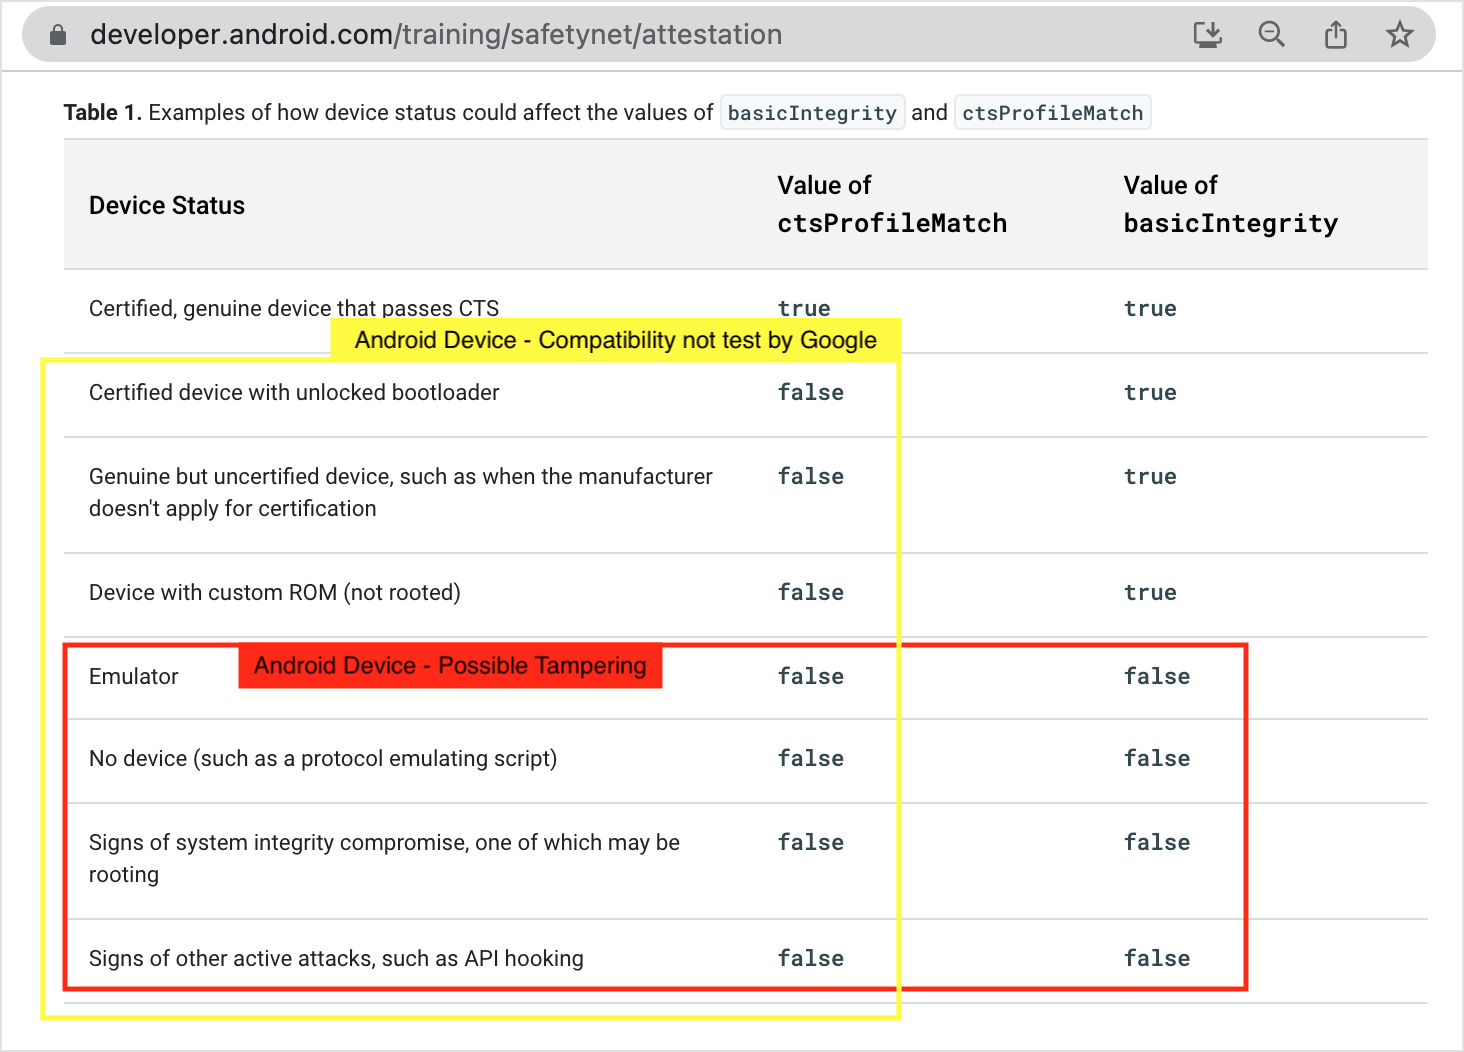Open the page share icon
Image resolution: width=1464 pixels, height=1052 pixels.
(x=1335, y=33)
